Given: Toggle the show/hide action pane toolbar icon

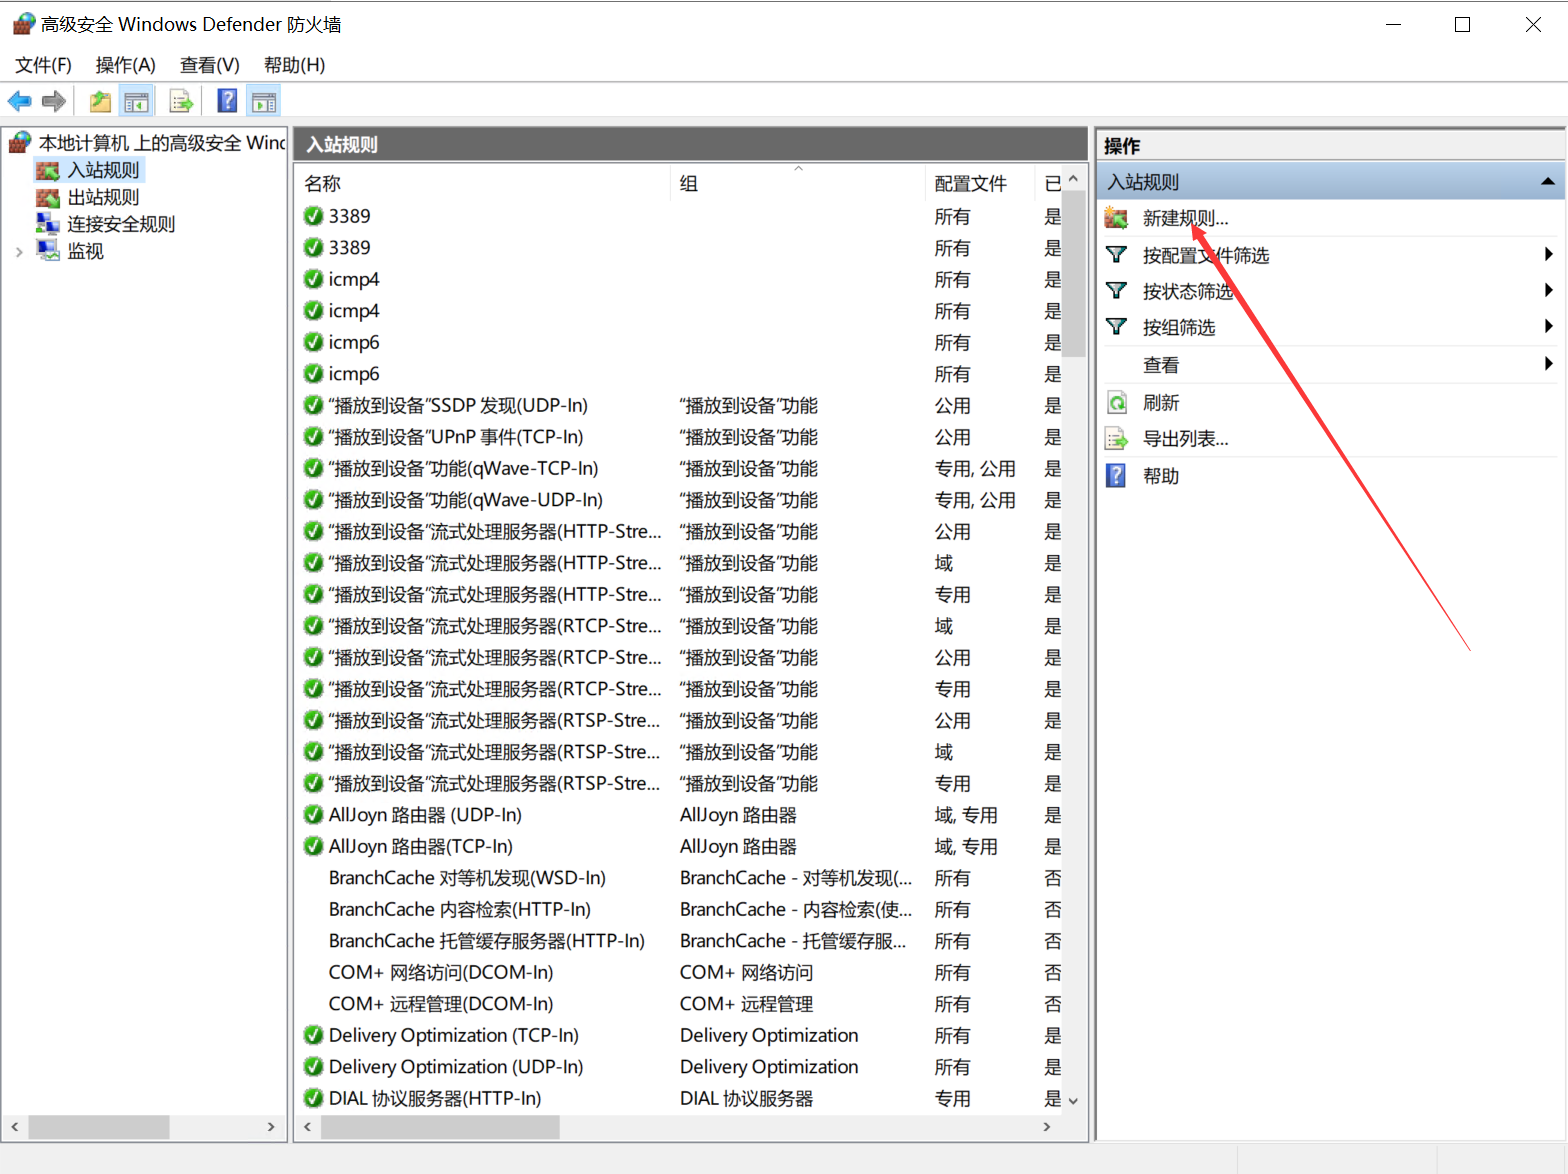Looking at the screenshot, I should [264, 101].
